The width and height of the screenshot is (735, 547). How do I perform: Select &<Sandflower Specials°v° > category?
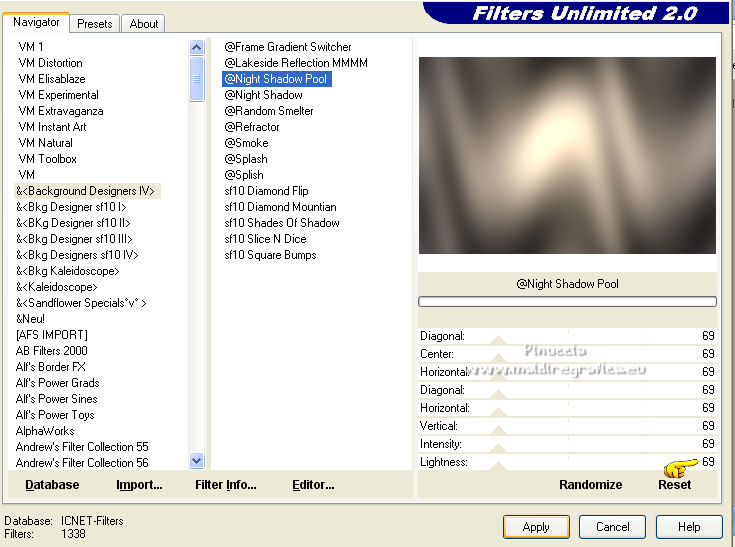[81, 303]
